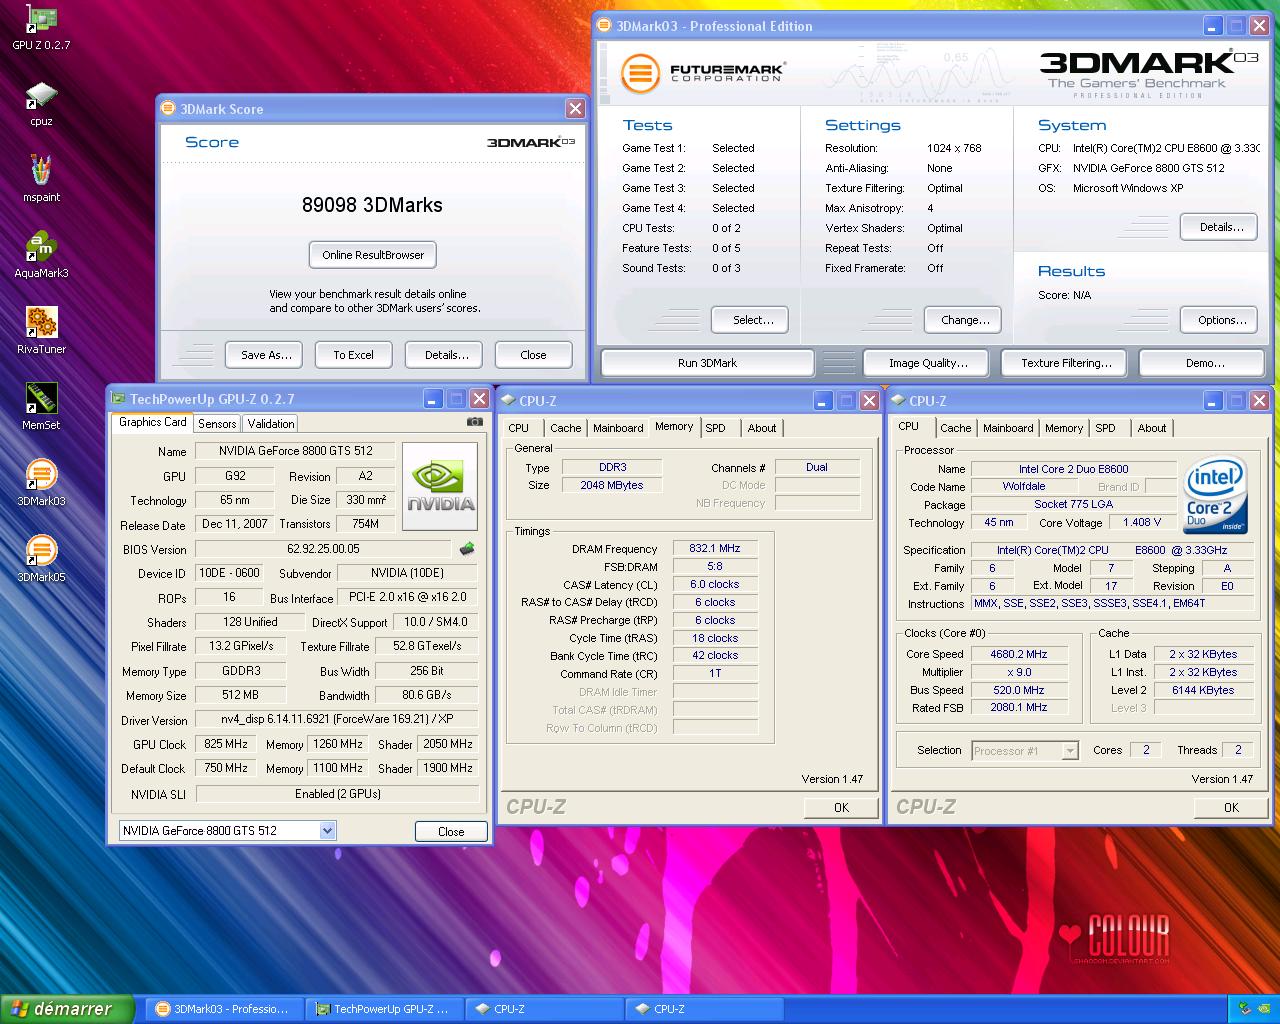Click the Online ResultBrowser button
The image size is (1280, 1024).
373,255
